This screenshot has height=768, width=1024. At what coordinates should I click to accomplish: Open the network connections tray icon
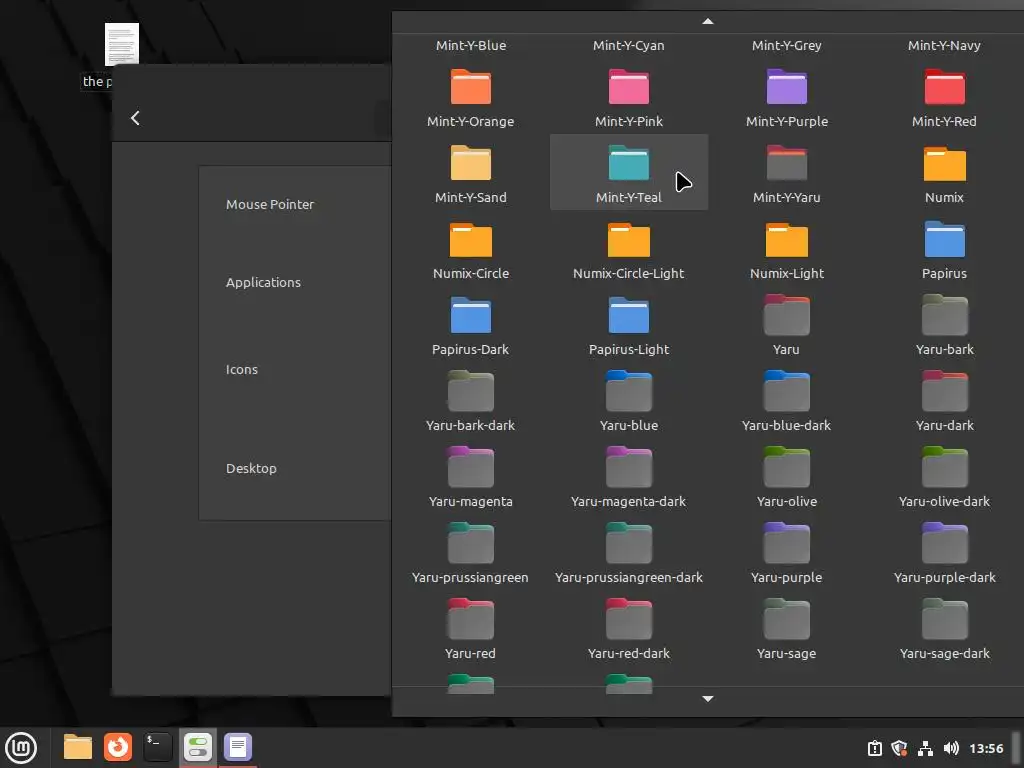click(x=925, y=748)
